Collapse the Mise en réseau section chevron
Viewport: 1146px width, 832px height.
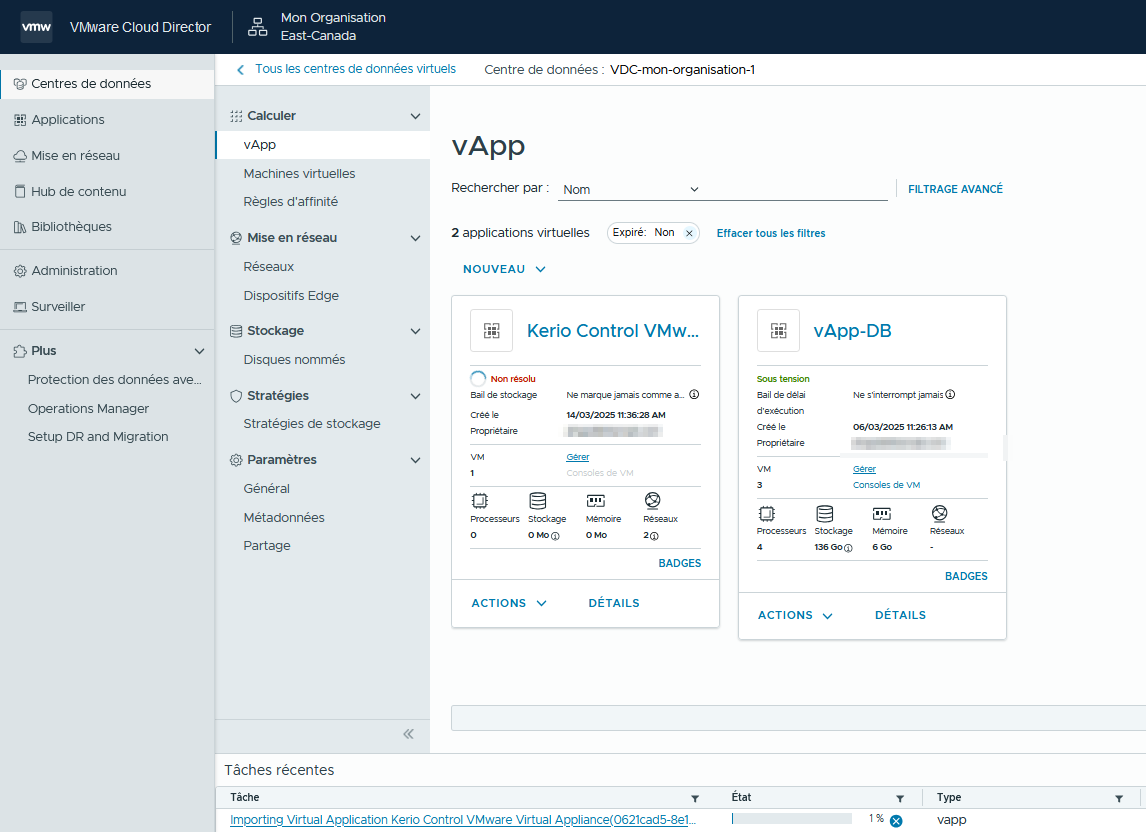pos(415,238)
